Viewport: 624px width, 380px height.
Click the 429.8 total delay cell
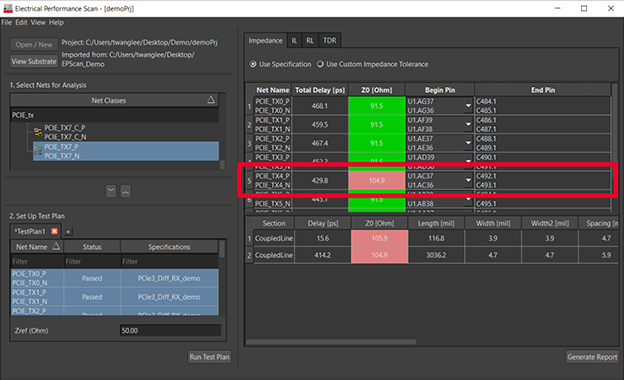coord(320,180)
